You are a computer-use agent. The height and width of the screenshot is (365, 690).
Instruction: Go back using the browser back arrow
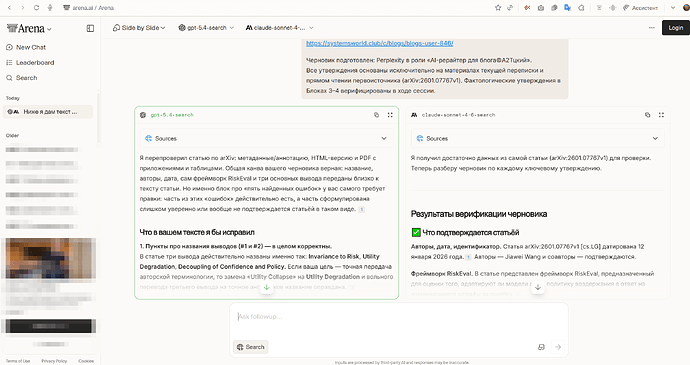coord(10,8)
